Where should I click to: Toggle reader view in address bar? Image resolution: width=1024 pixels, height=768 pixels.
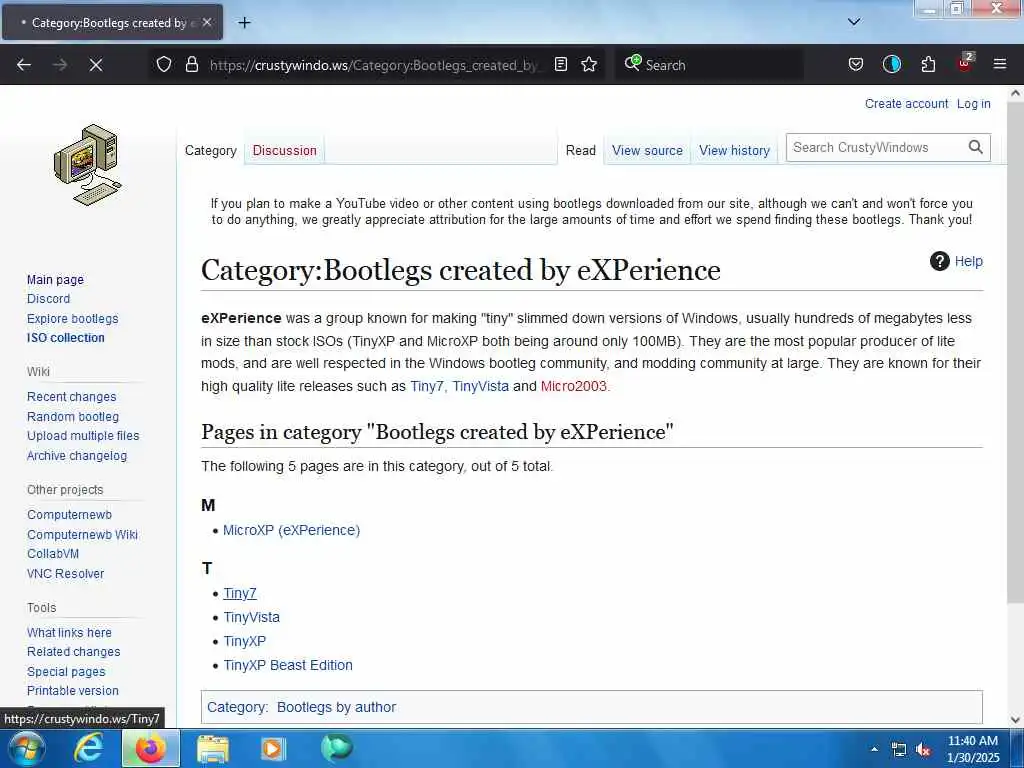point(560,64)
